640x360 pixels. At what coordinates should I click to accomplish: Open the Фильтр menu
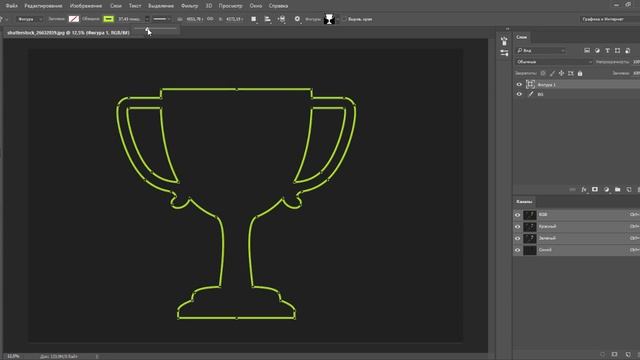[x=189, y=6]
